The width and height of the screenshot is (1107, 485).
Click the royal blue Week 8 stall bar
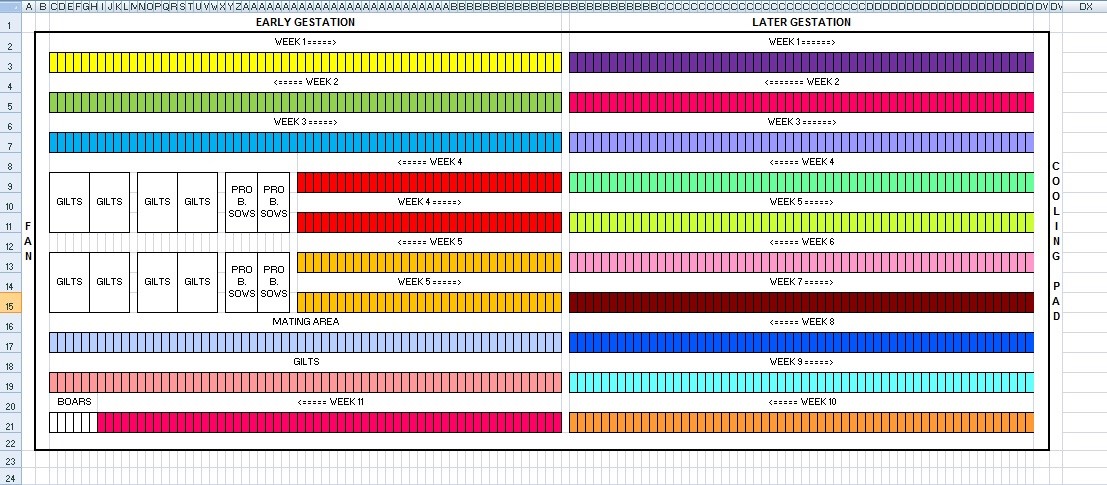[801, 342]
